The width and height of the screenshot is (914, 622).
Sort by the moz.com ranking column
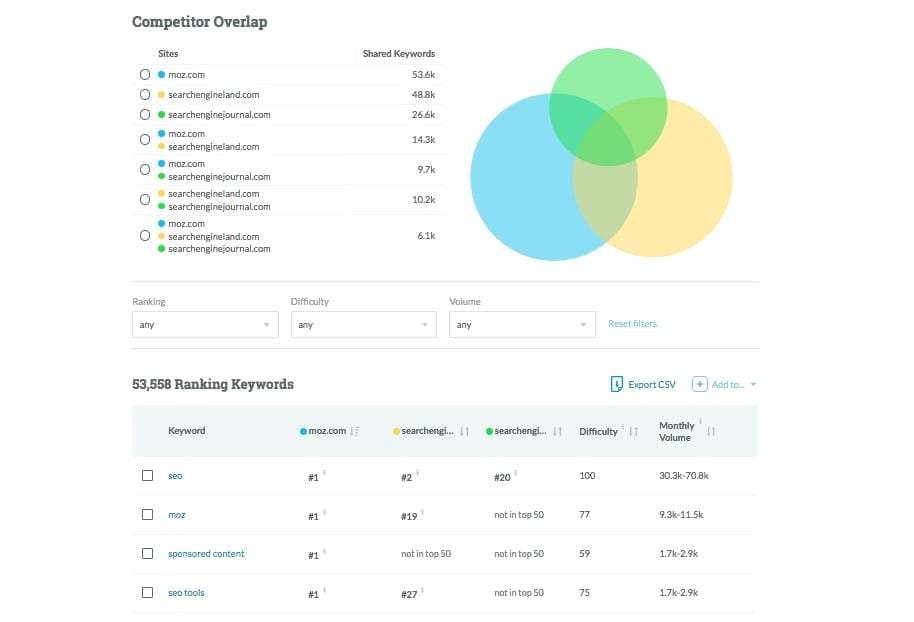pos(355,431)
